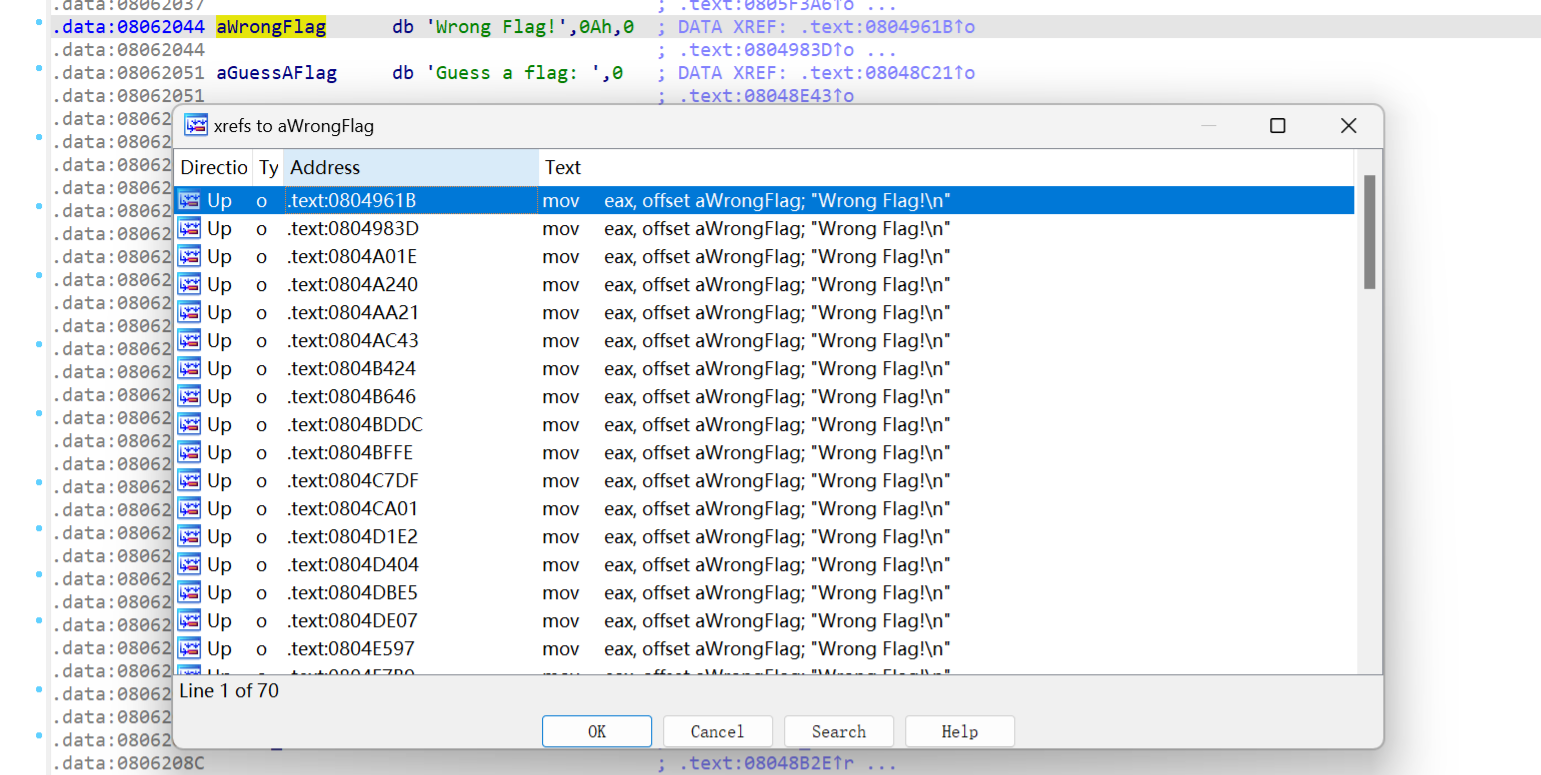Cancel the xrefs dialog
This screenshot has height=775, width=1541.
point(717,731)
